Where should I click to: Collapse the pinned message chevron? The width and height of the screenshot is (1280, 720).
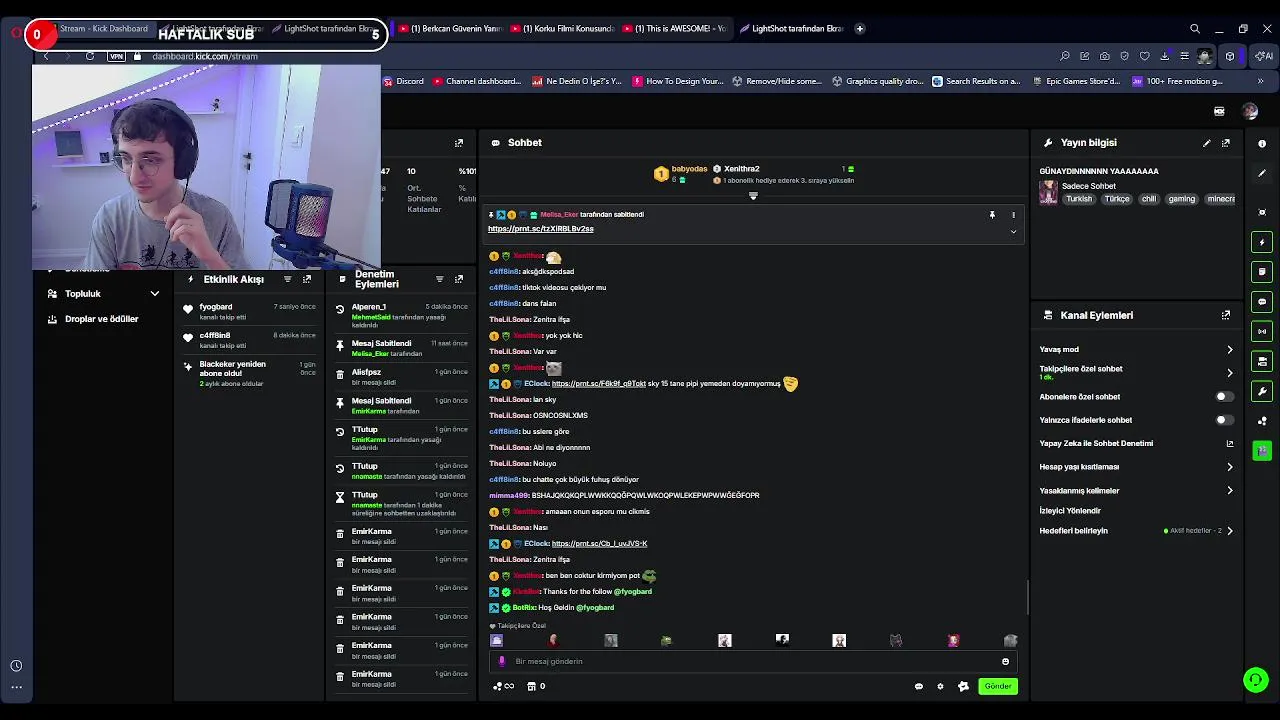click(x=1013, y=231)
